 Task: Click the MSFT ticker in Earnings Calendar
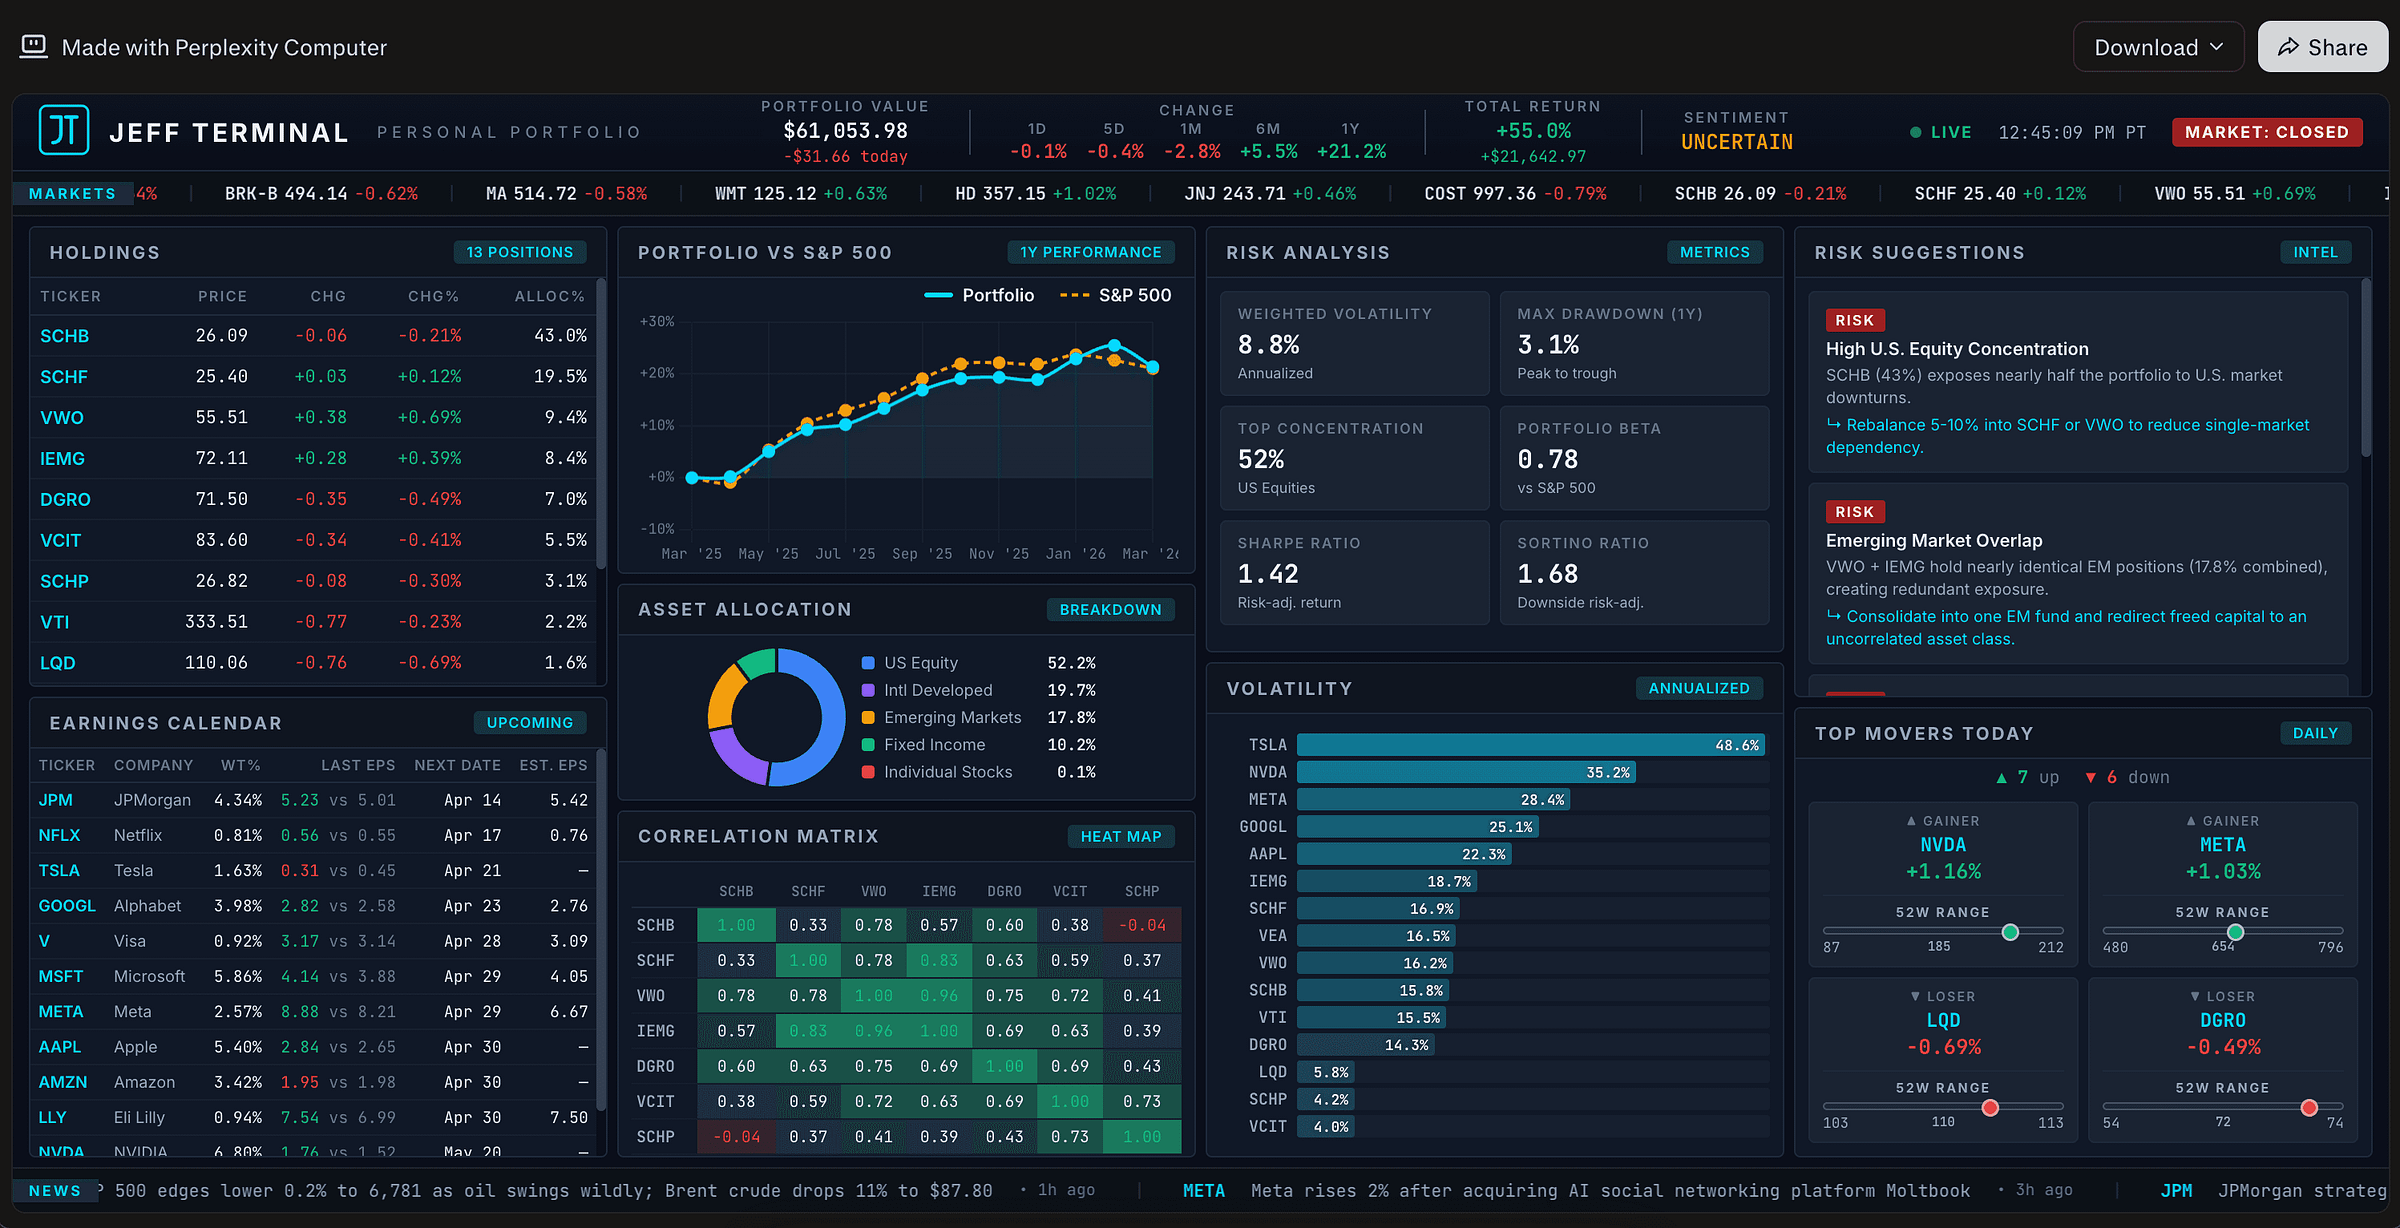pyautogui.click(x=60, y=976)
